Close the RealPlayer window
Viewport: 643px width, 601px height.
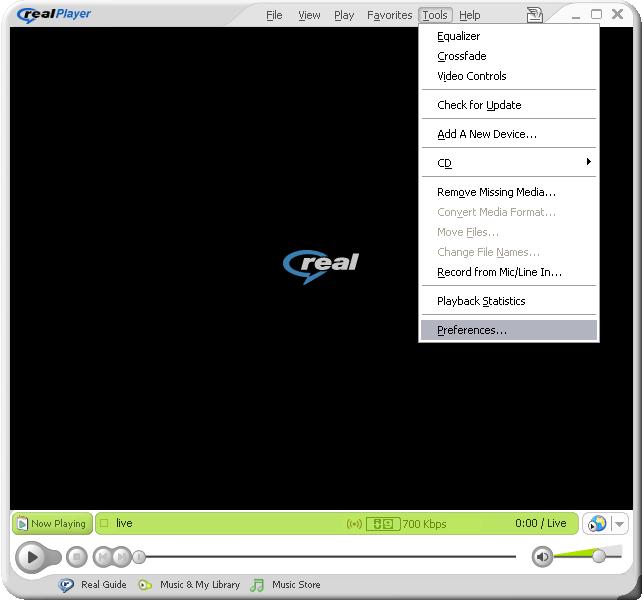[x=617, y=14]
